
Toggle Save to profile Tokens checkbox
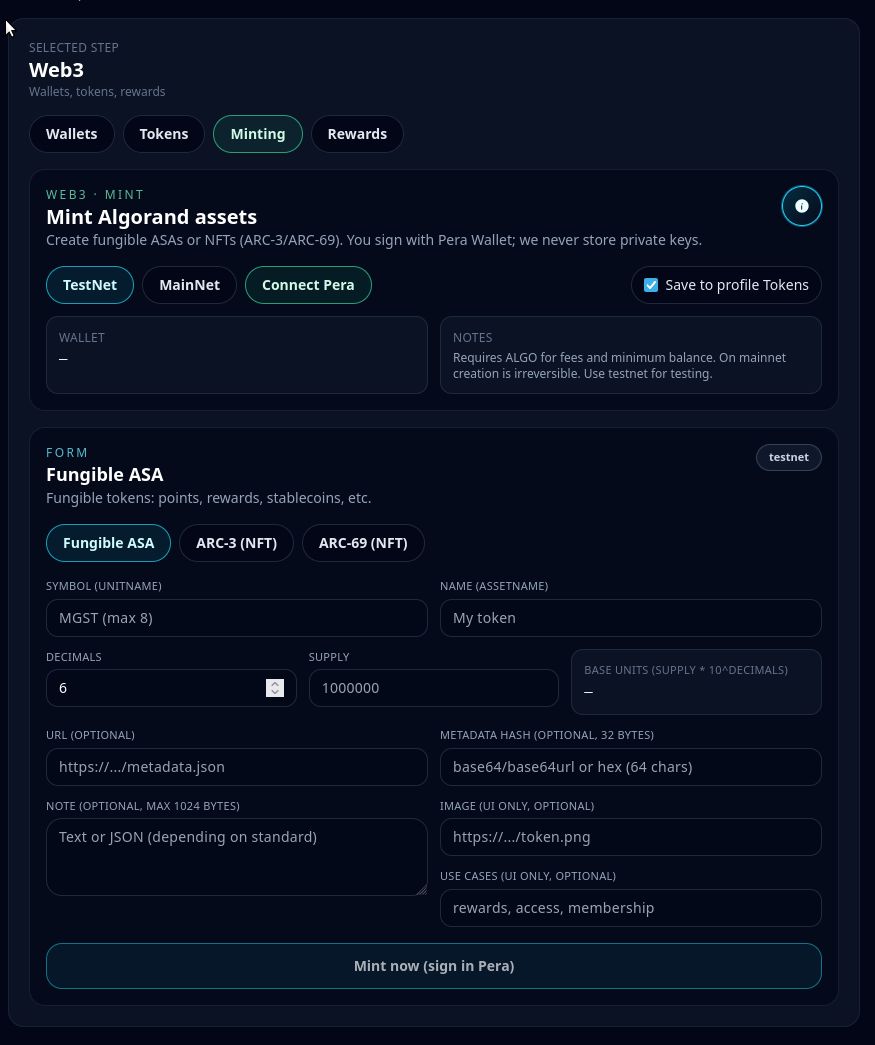[651, 285]
